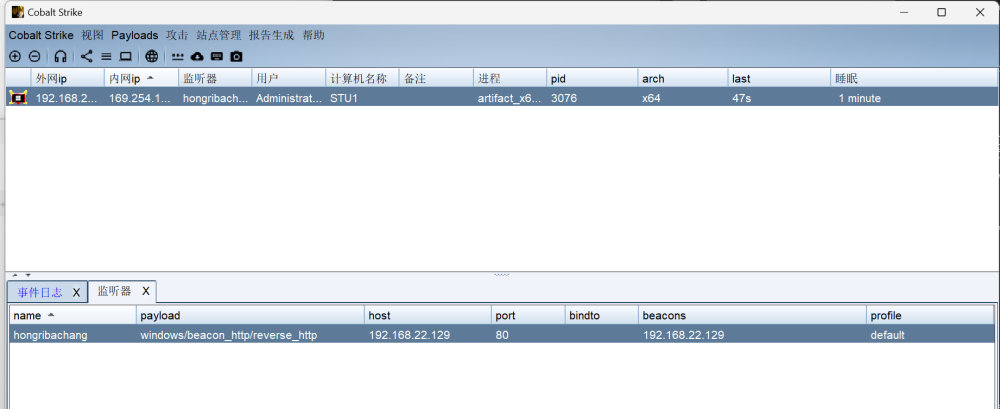View keystrokes with keyboard icon
Image resolution: width=1000 pixels, height=409 pixels.
[216, 57]
